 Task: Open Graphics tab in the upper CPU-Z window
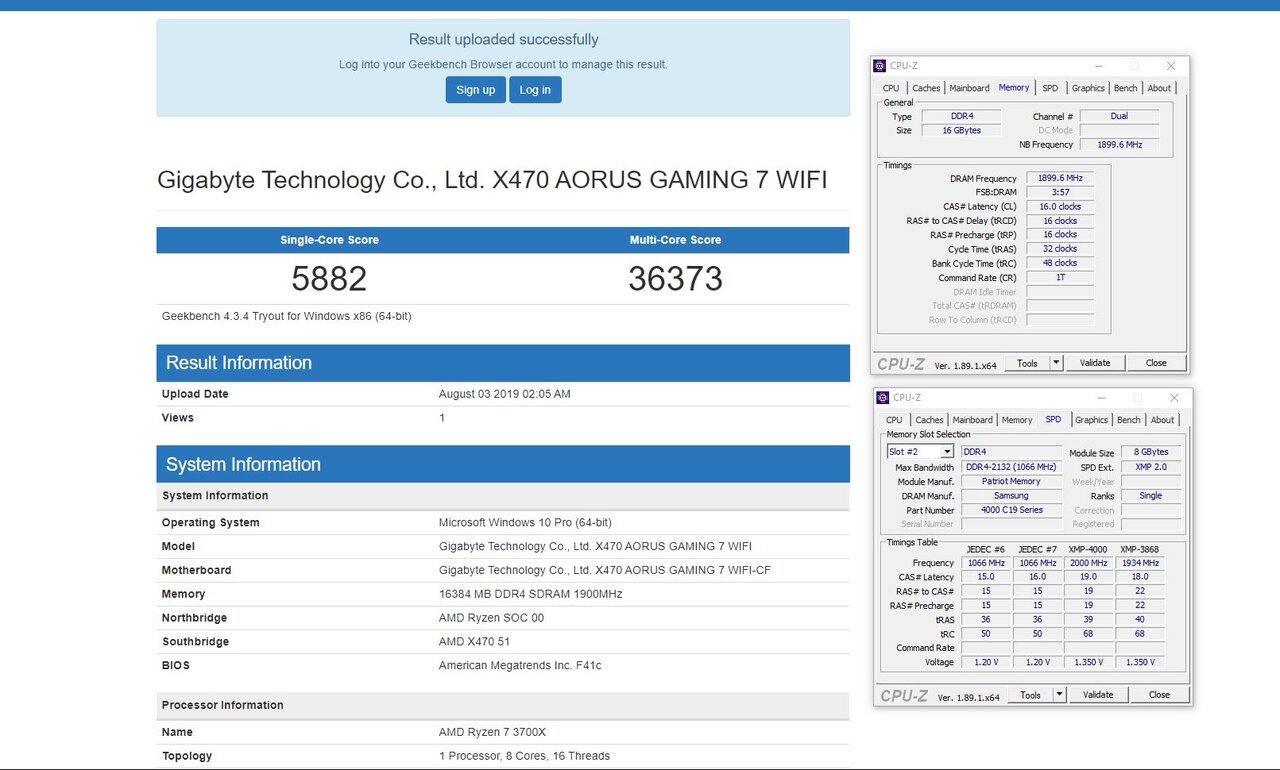tap(1088, 88)
